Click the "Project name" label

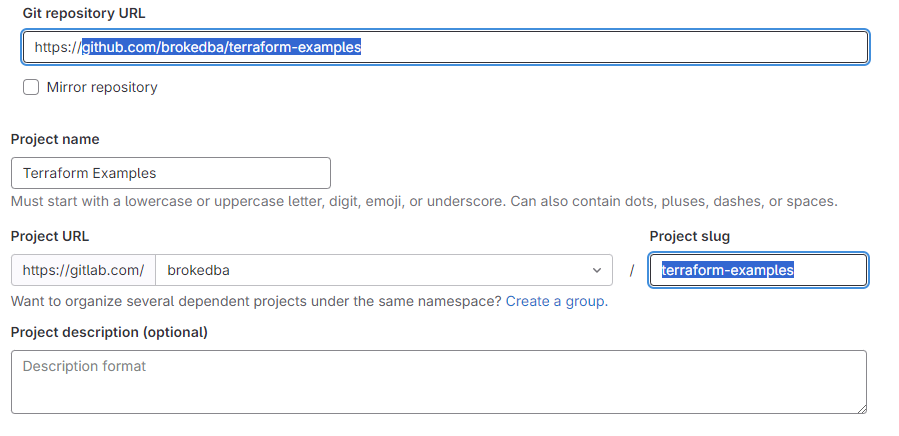tap(55, 139)
